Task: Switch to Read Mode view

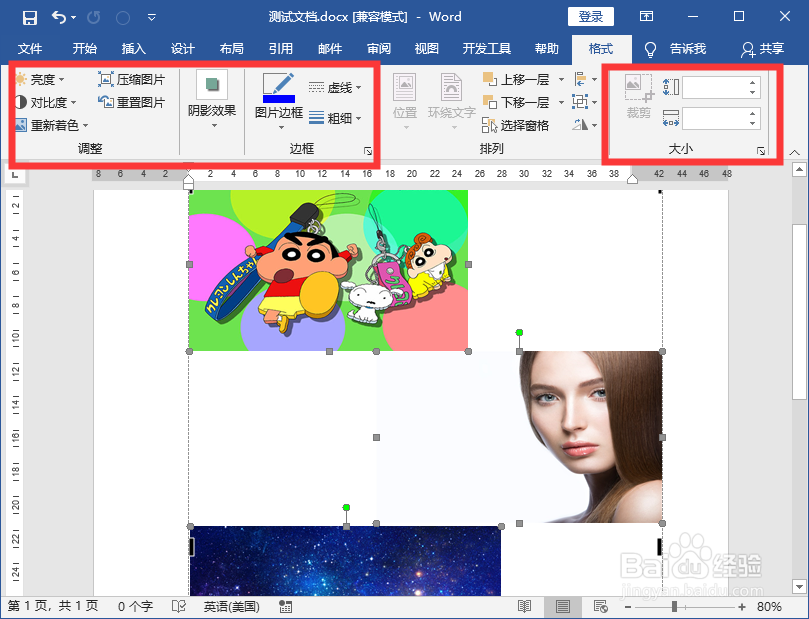Action: coord(525,607)
